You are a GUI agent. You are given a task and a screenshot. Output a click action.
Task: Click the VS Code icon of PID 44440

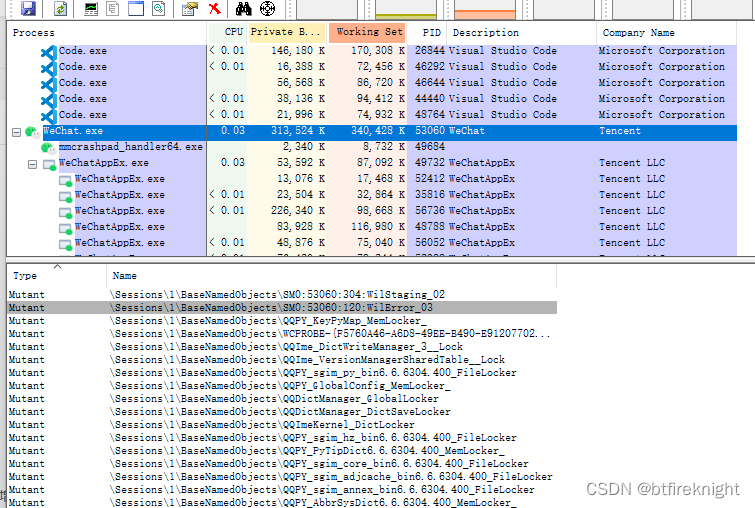49,99
